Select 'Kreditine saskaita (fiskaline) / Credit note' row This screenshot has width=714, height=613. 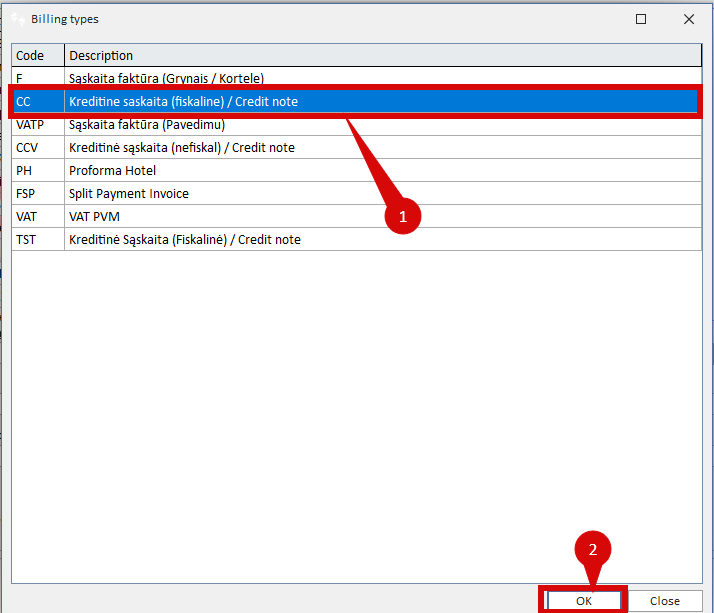point(357,101)
